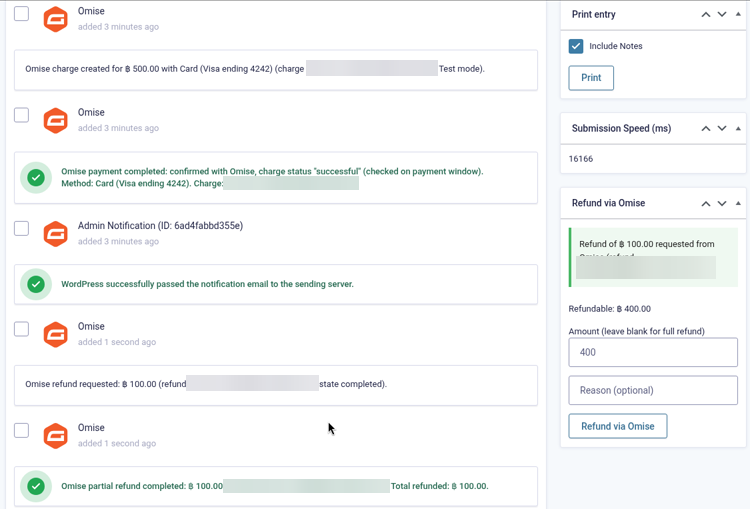Click the Refund via Omise button
The height and width of the screenshot is (509, 750).
[x=618, y=426]
